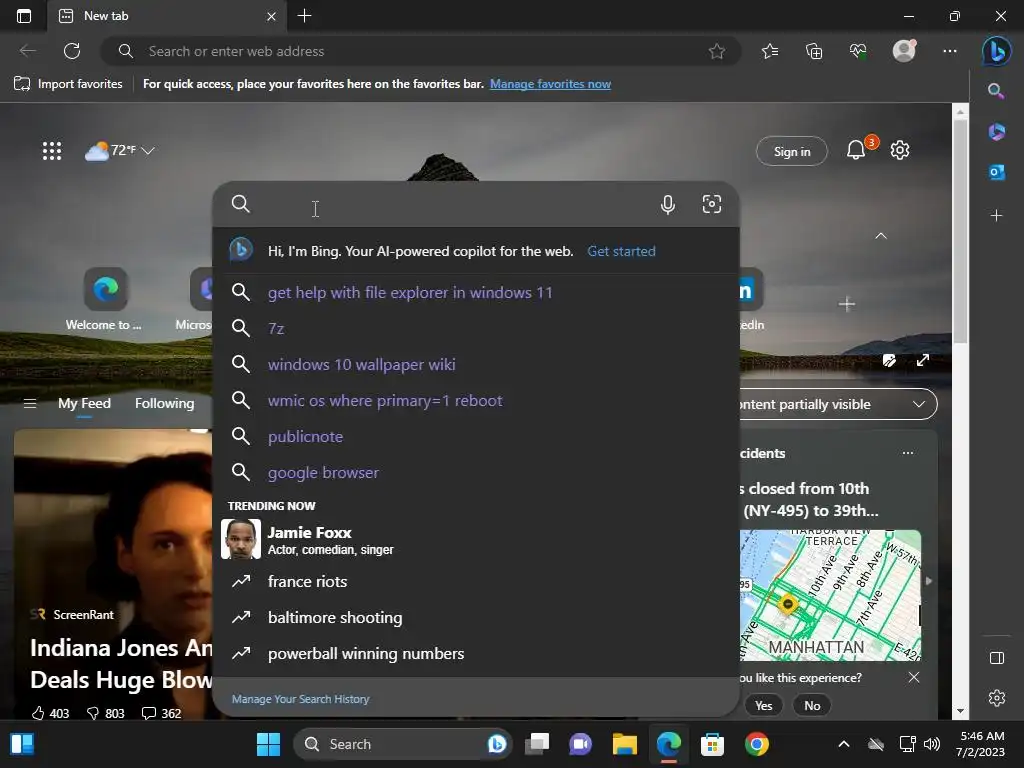Click the Sign in button
Screen dimensions: 1024x768
(792, 152)
